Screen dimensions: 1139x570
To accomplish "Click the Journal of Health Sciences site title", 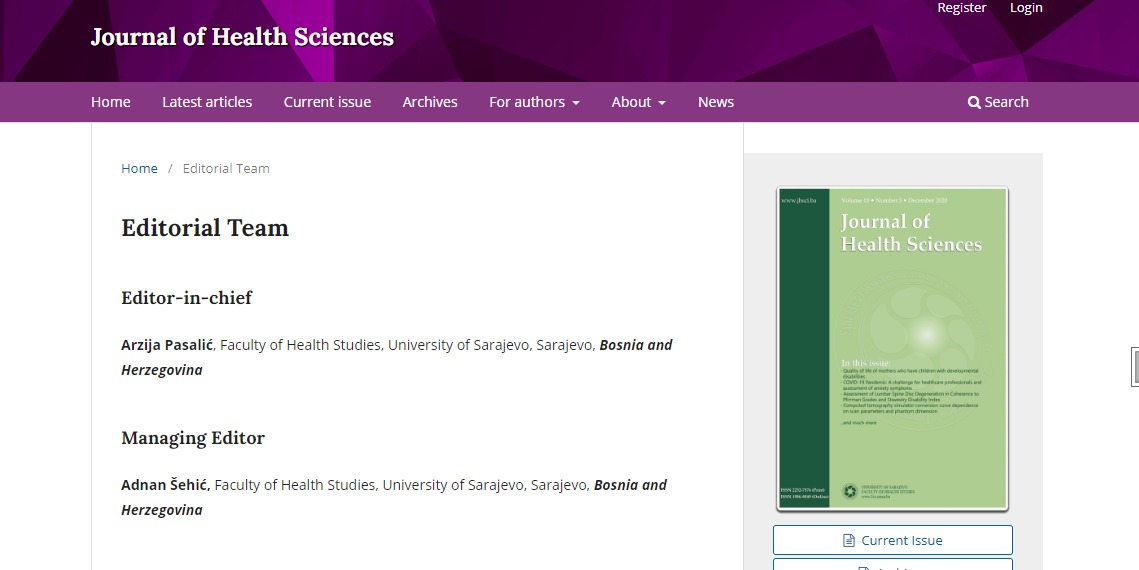I will click(x=242, y=37).
